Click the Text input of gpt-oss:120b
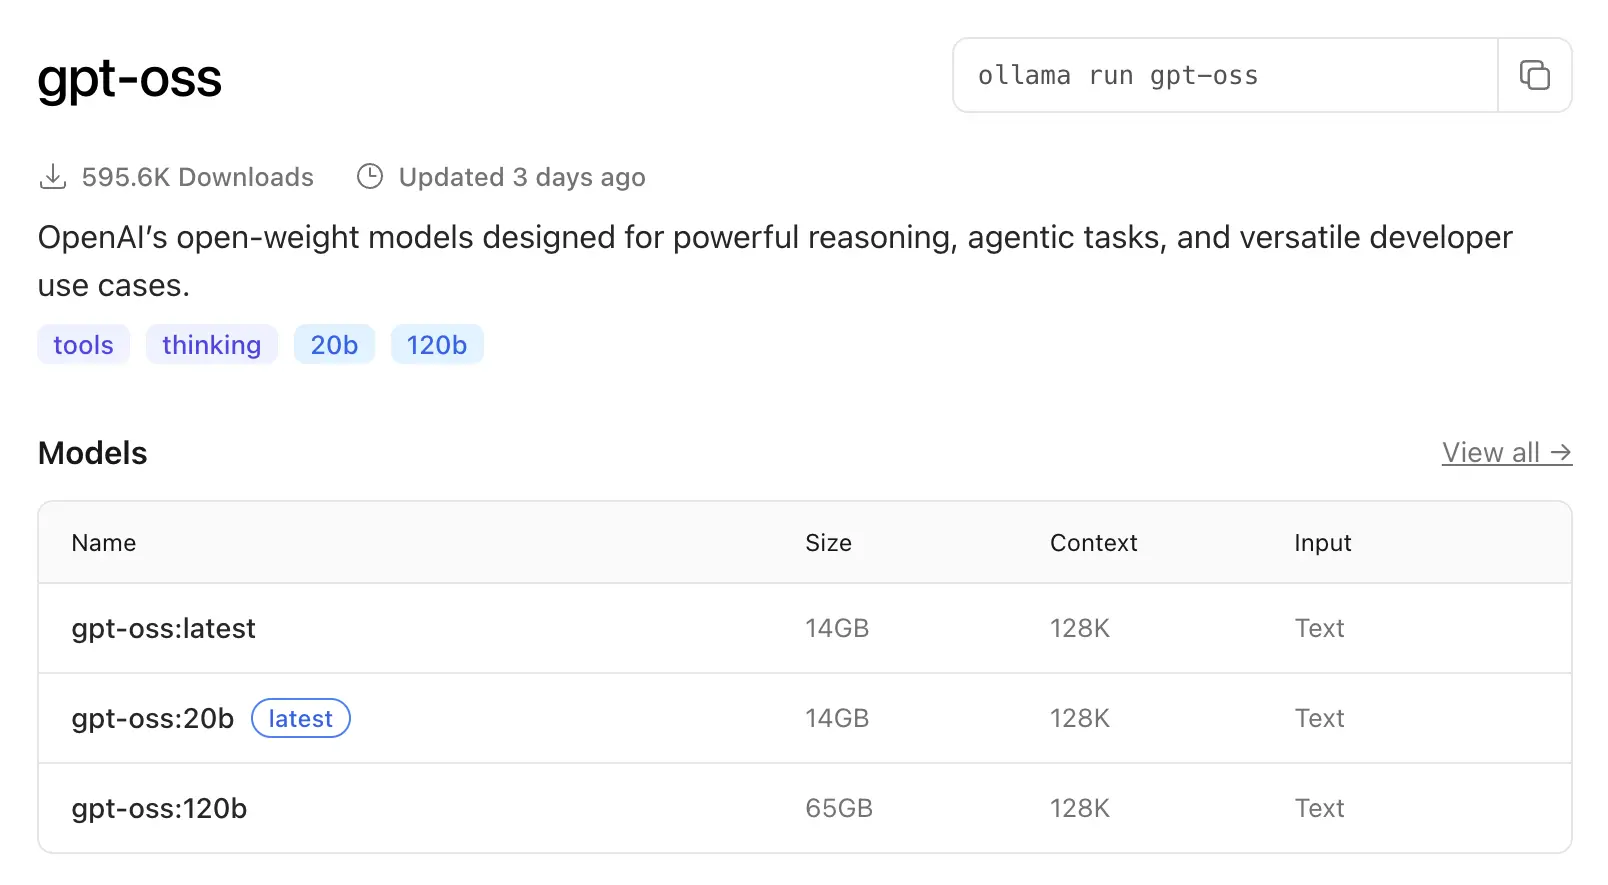This screenshot has height=885, width=1608. click(1320, 808)
